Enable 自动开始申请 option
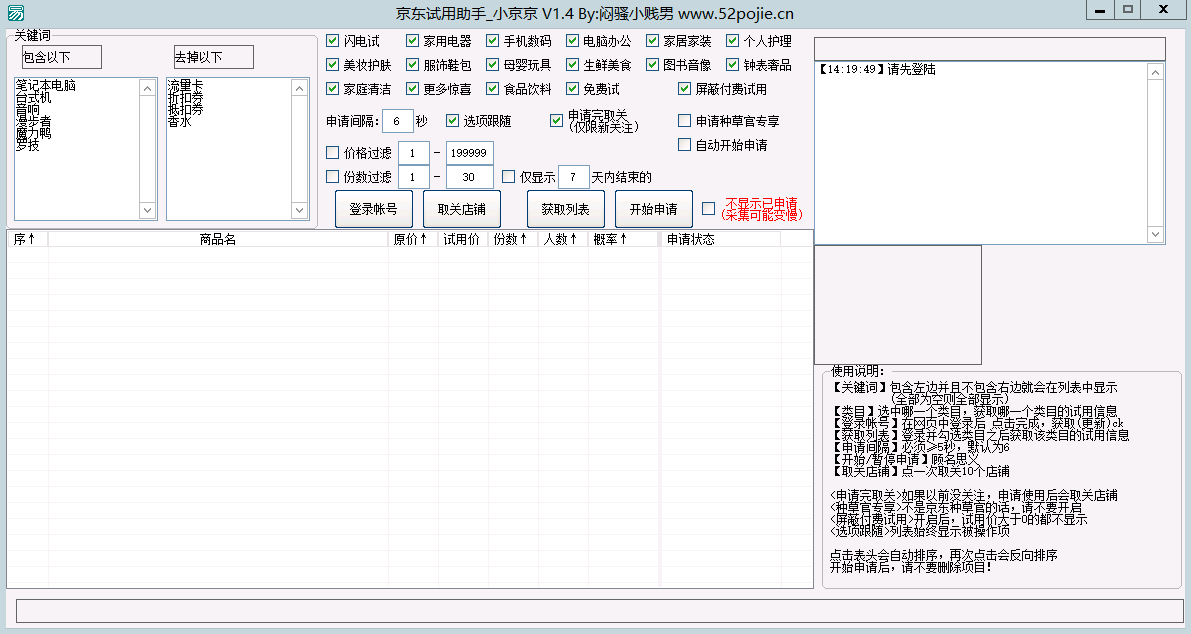This screenshot has height=634, width=1191. click(684, 144)
